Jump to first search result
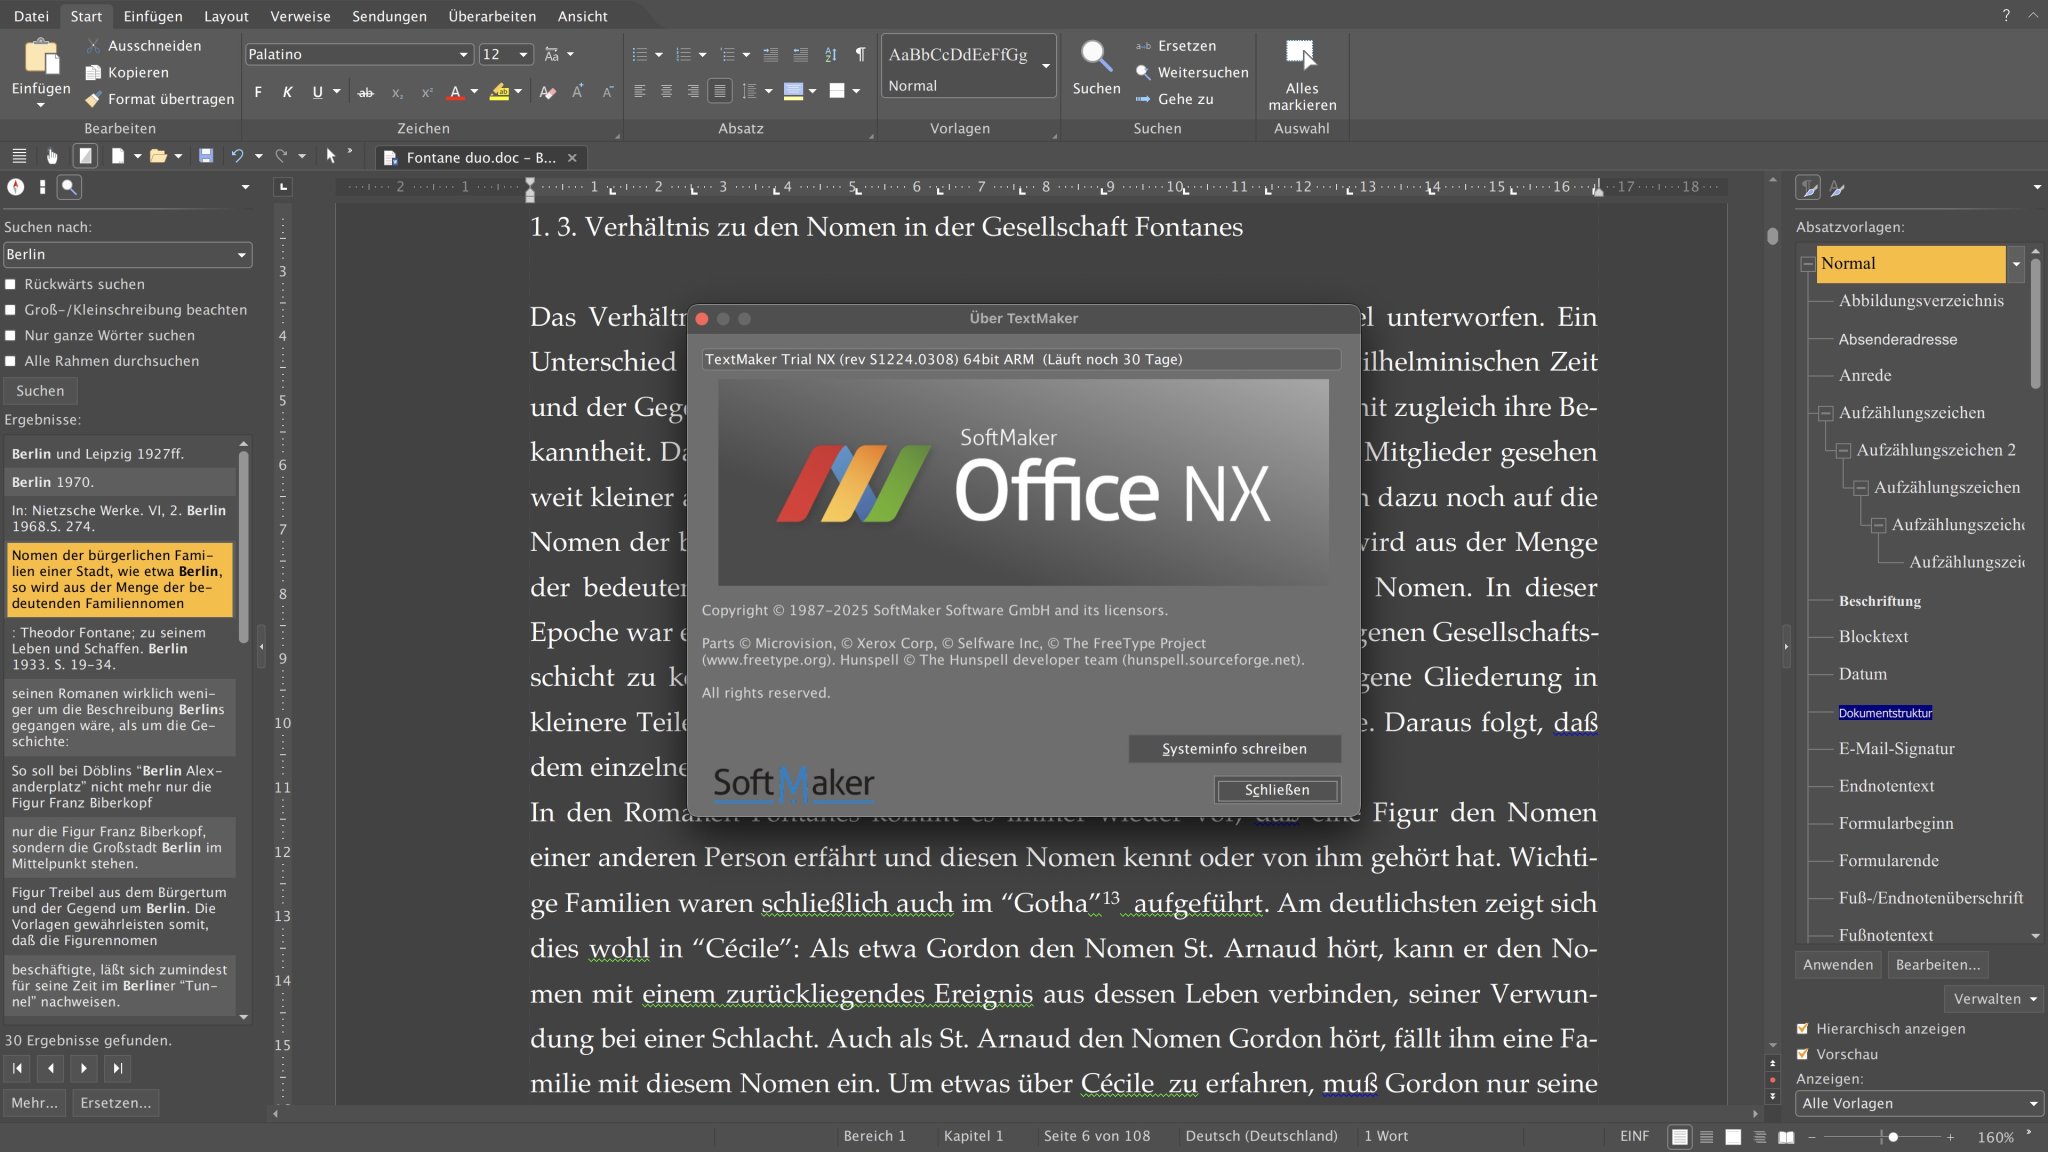This screenshot has width=2048, height=1152. pyautogui.click(x=18, y=1068)
